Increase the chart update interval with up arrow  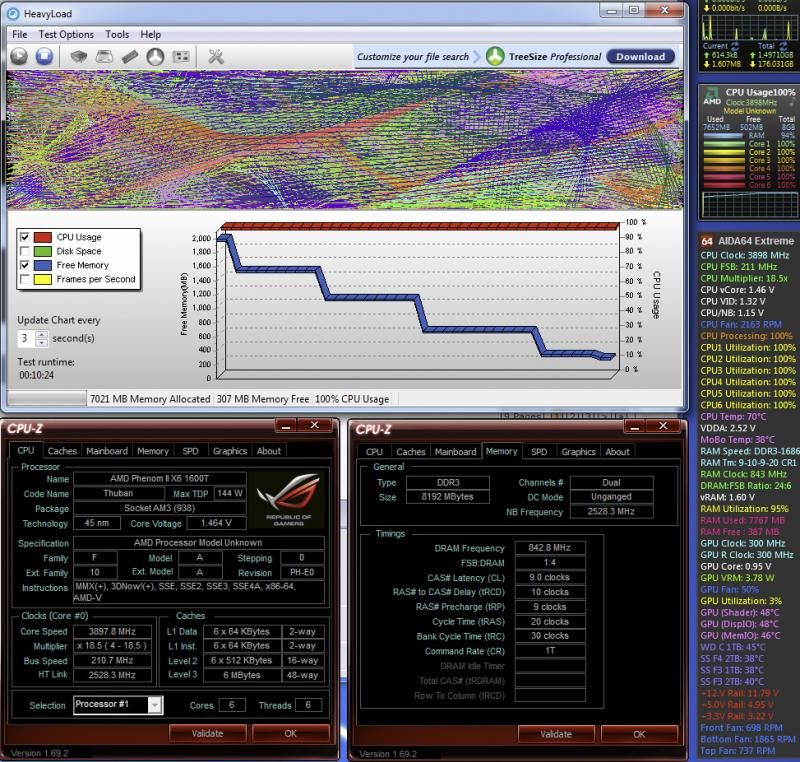tap(43, 334)
